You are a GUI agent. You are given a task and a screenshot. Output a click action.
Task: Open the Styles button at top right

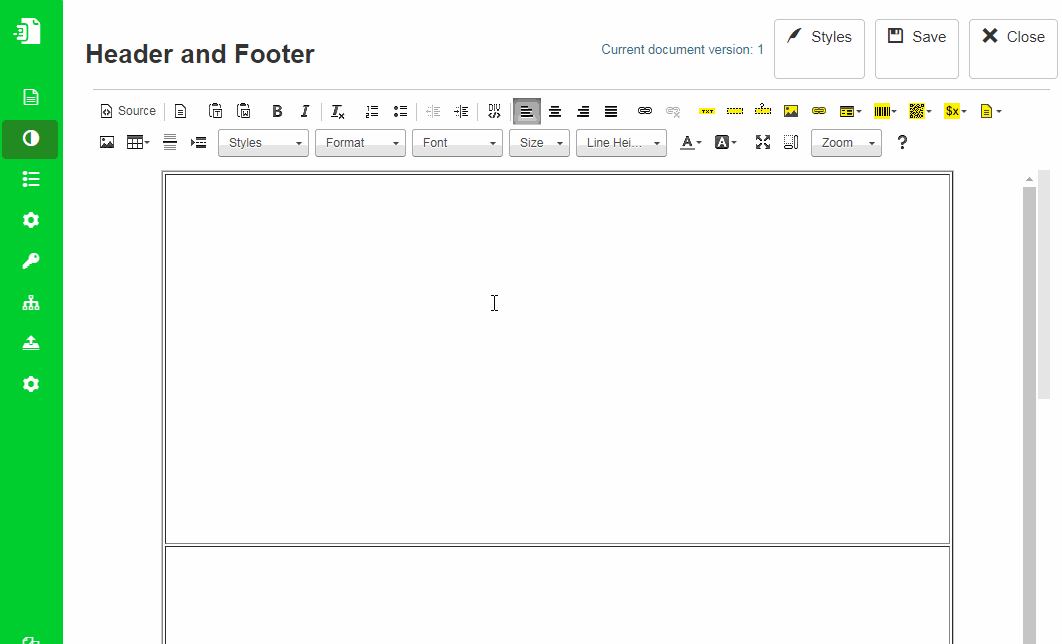click(x=819, y=48)
